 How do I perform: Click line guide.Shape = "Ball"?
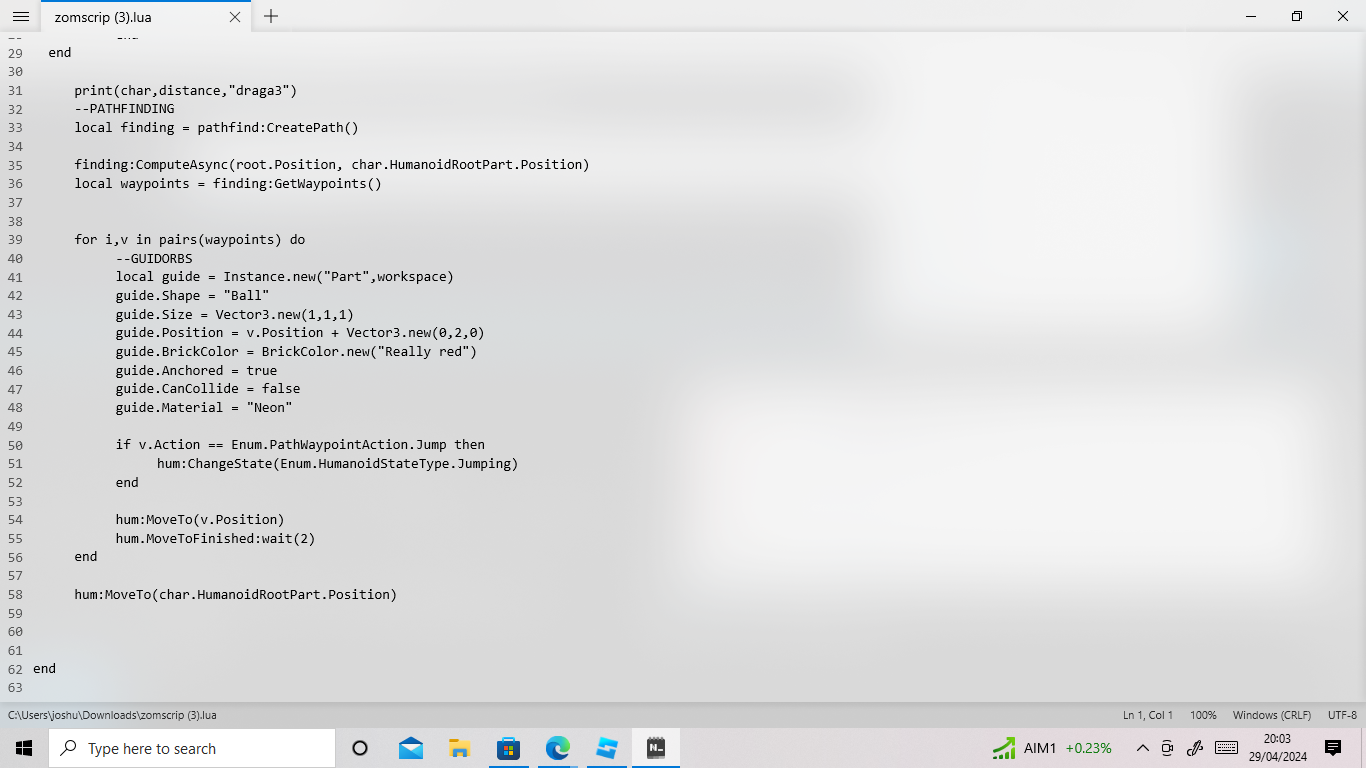point(192,295)
